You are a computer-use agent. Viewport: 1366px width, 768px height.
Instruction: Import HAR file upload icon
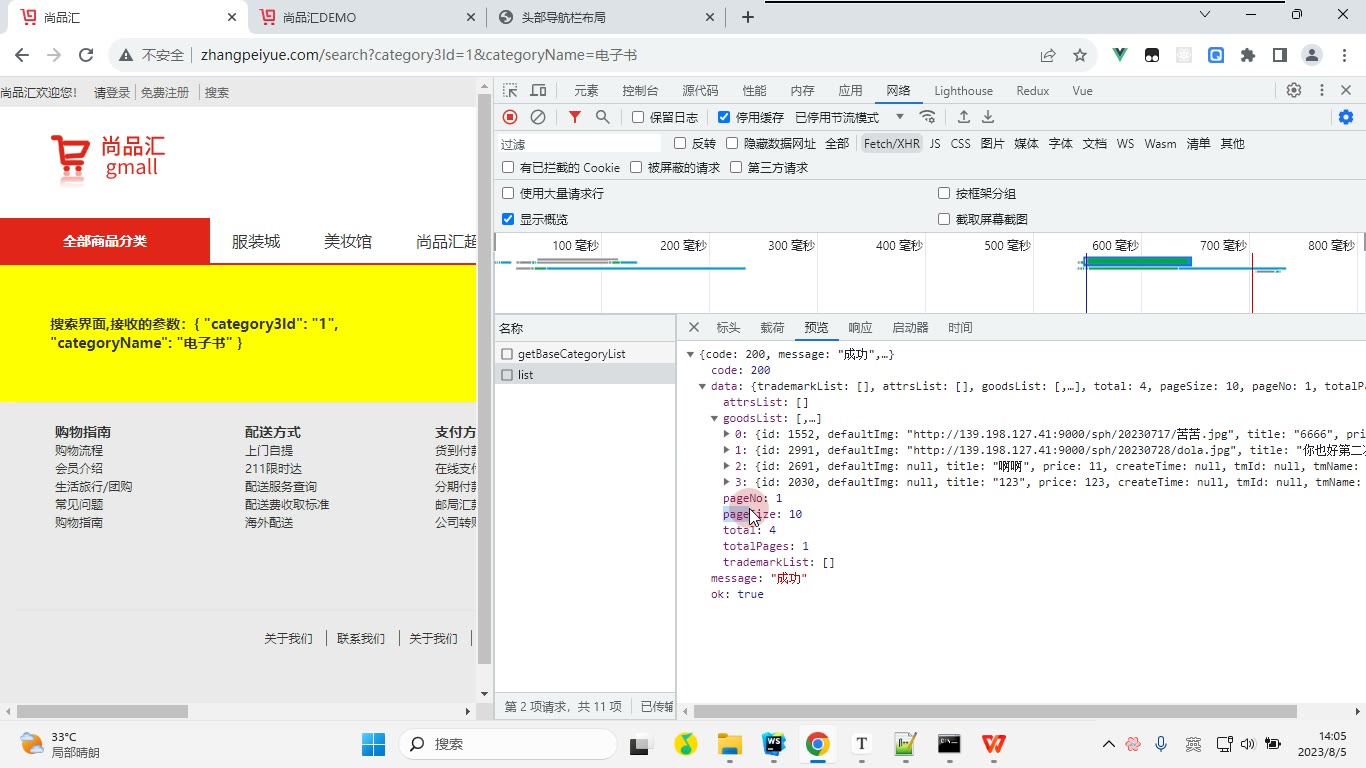(964, 117)
